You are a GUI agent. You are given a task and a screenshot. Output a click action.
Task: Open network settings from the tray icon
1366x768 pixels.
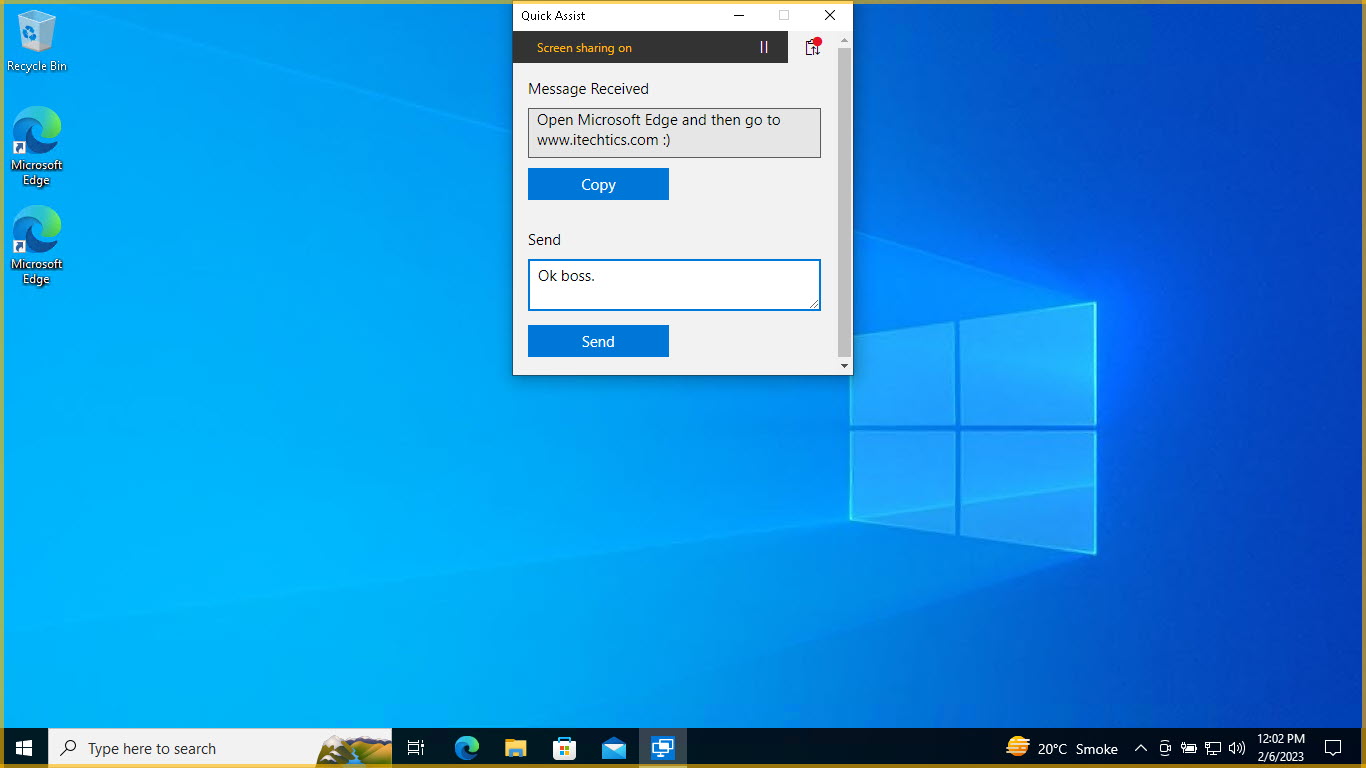point(1213,748)
